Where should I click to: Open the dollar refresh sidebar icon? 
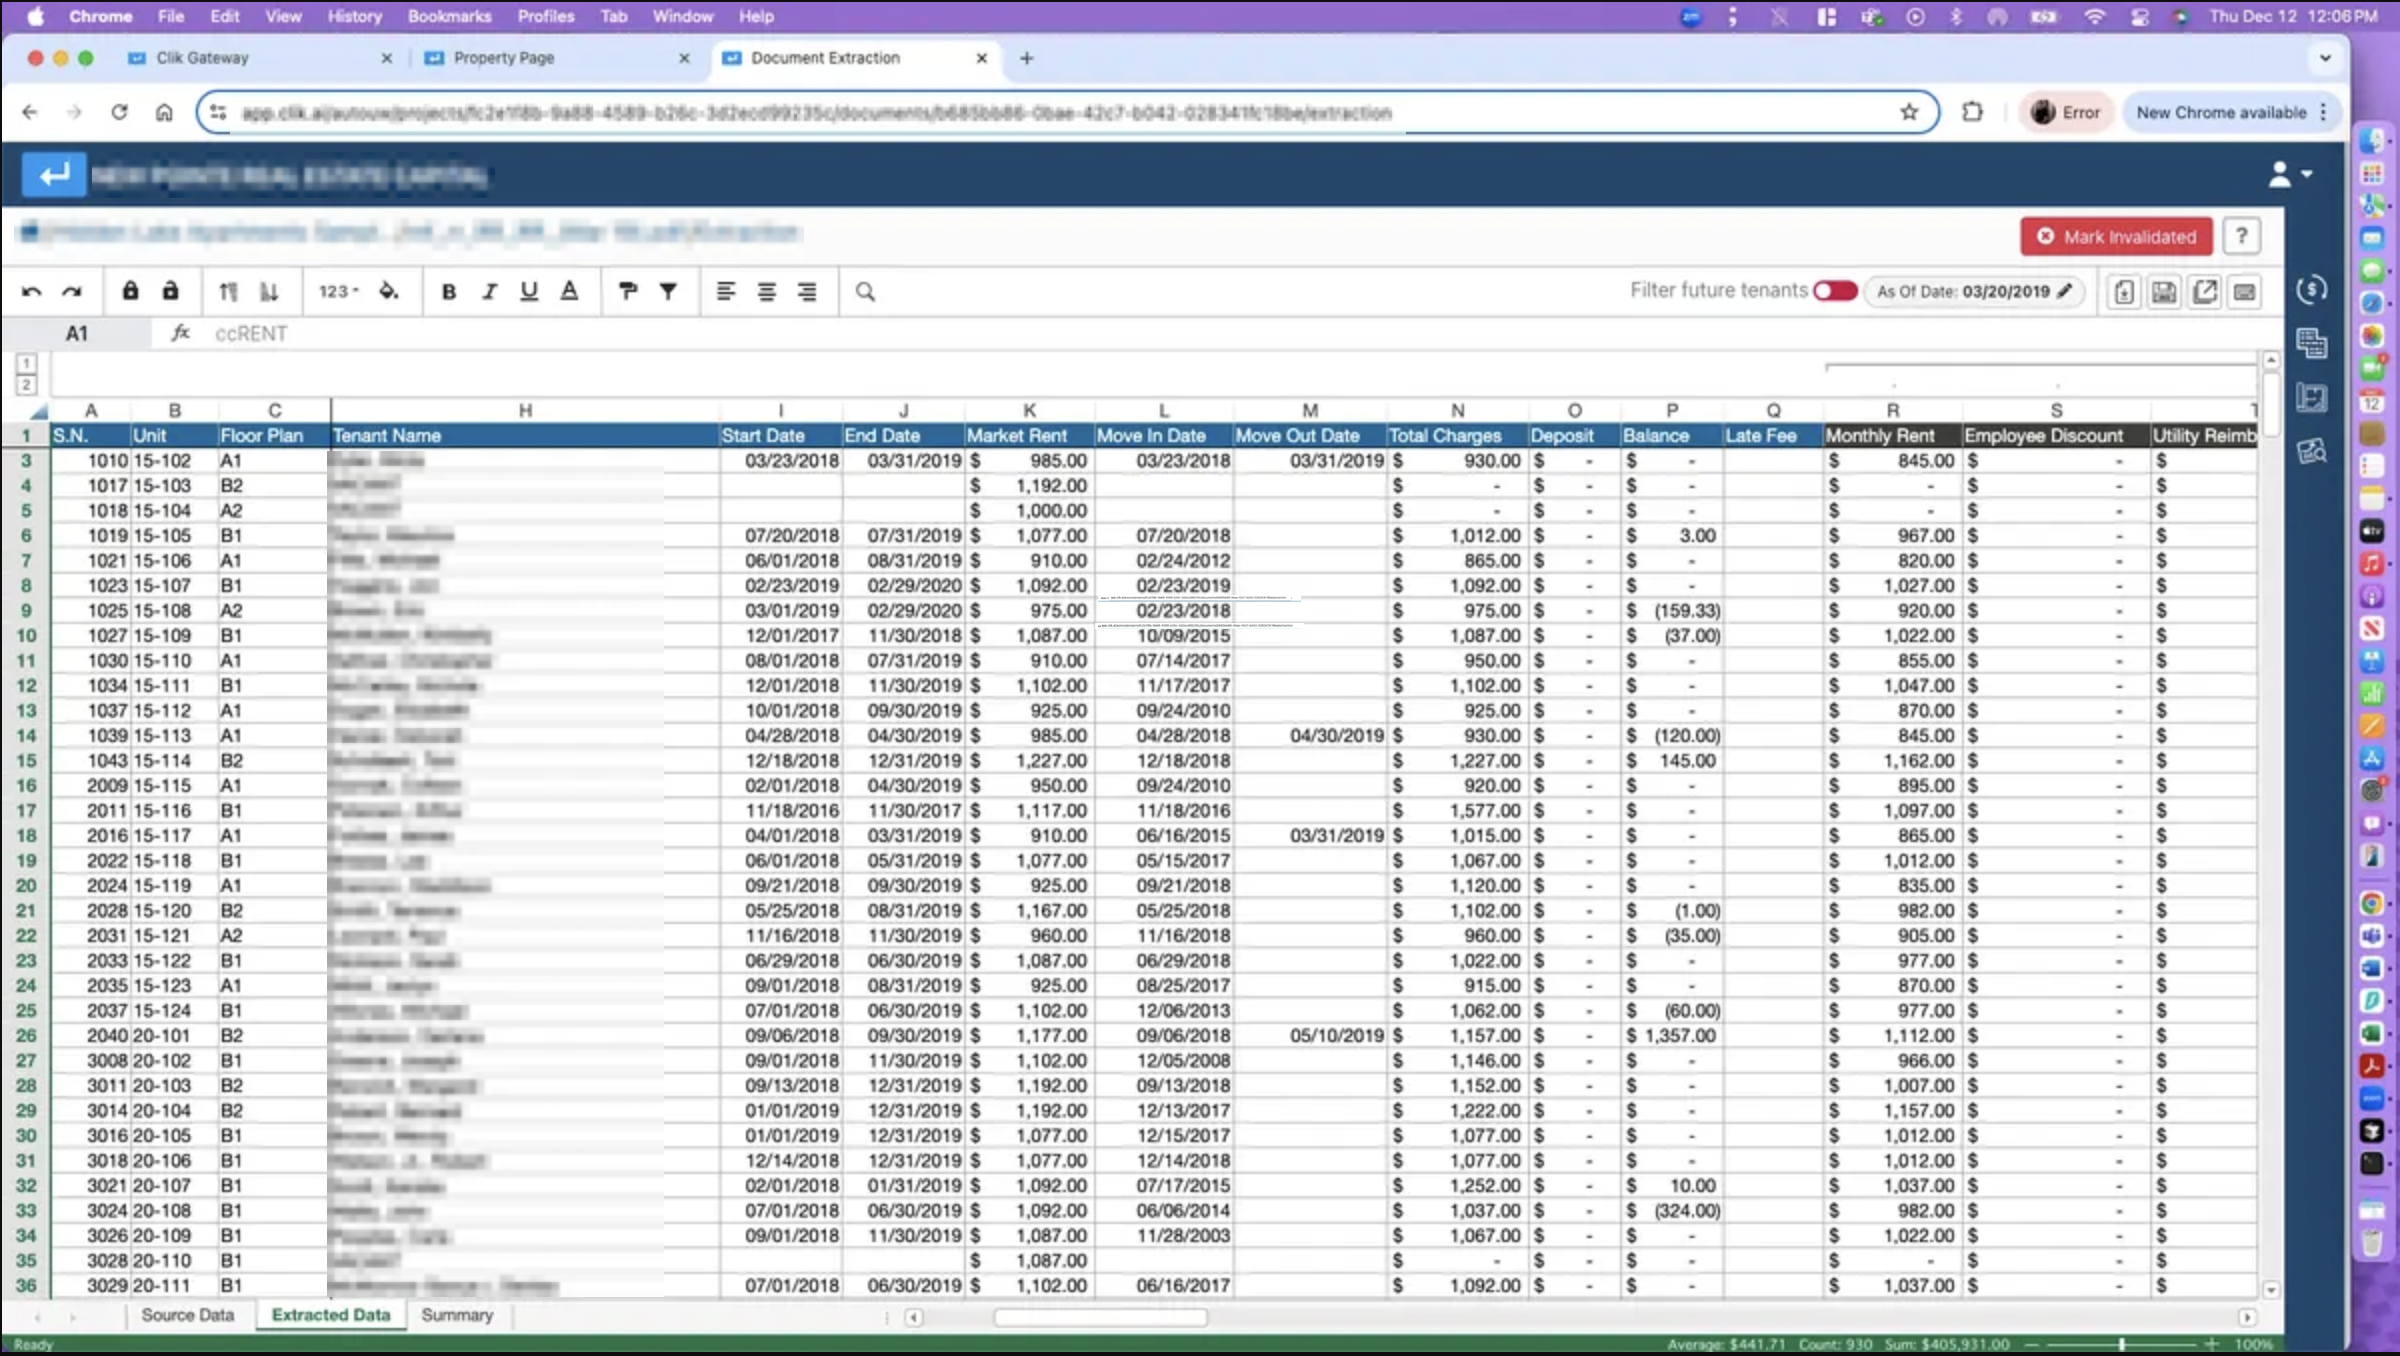point(2312,290)
